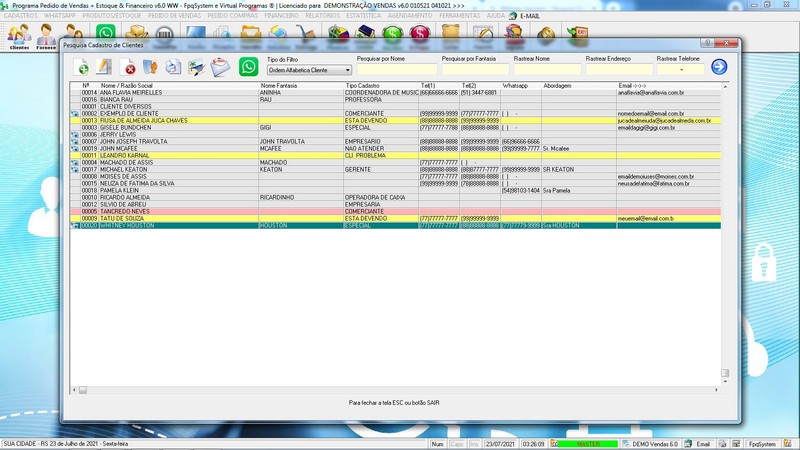Select row LEANDRO KARNAL
This screenshot has width=800, height=450.
pos(395,156)
